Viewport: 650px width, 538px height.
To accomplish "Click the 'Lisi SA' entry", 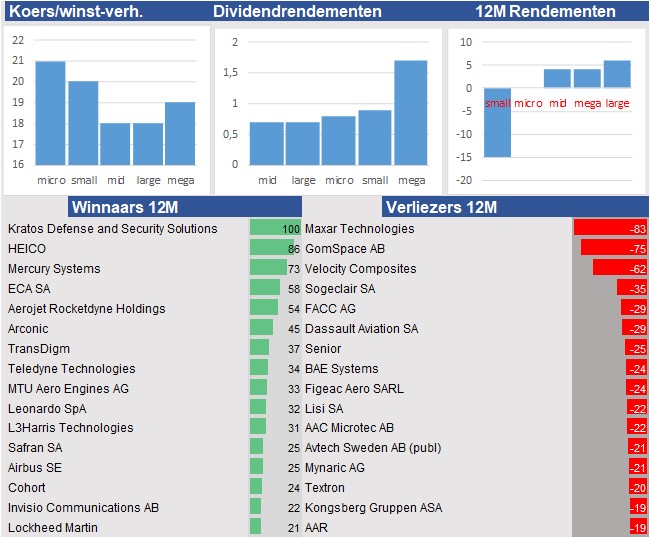I will point(324,409).
